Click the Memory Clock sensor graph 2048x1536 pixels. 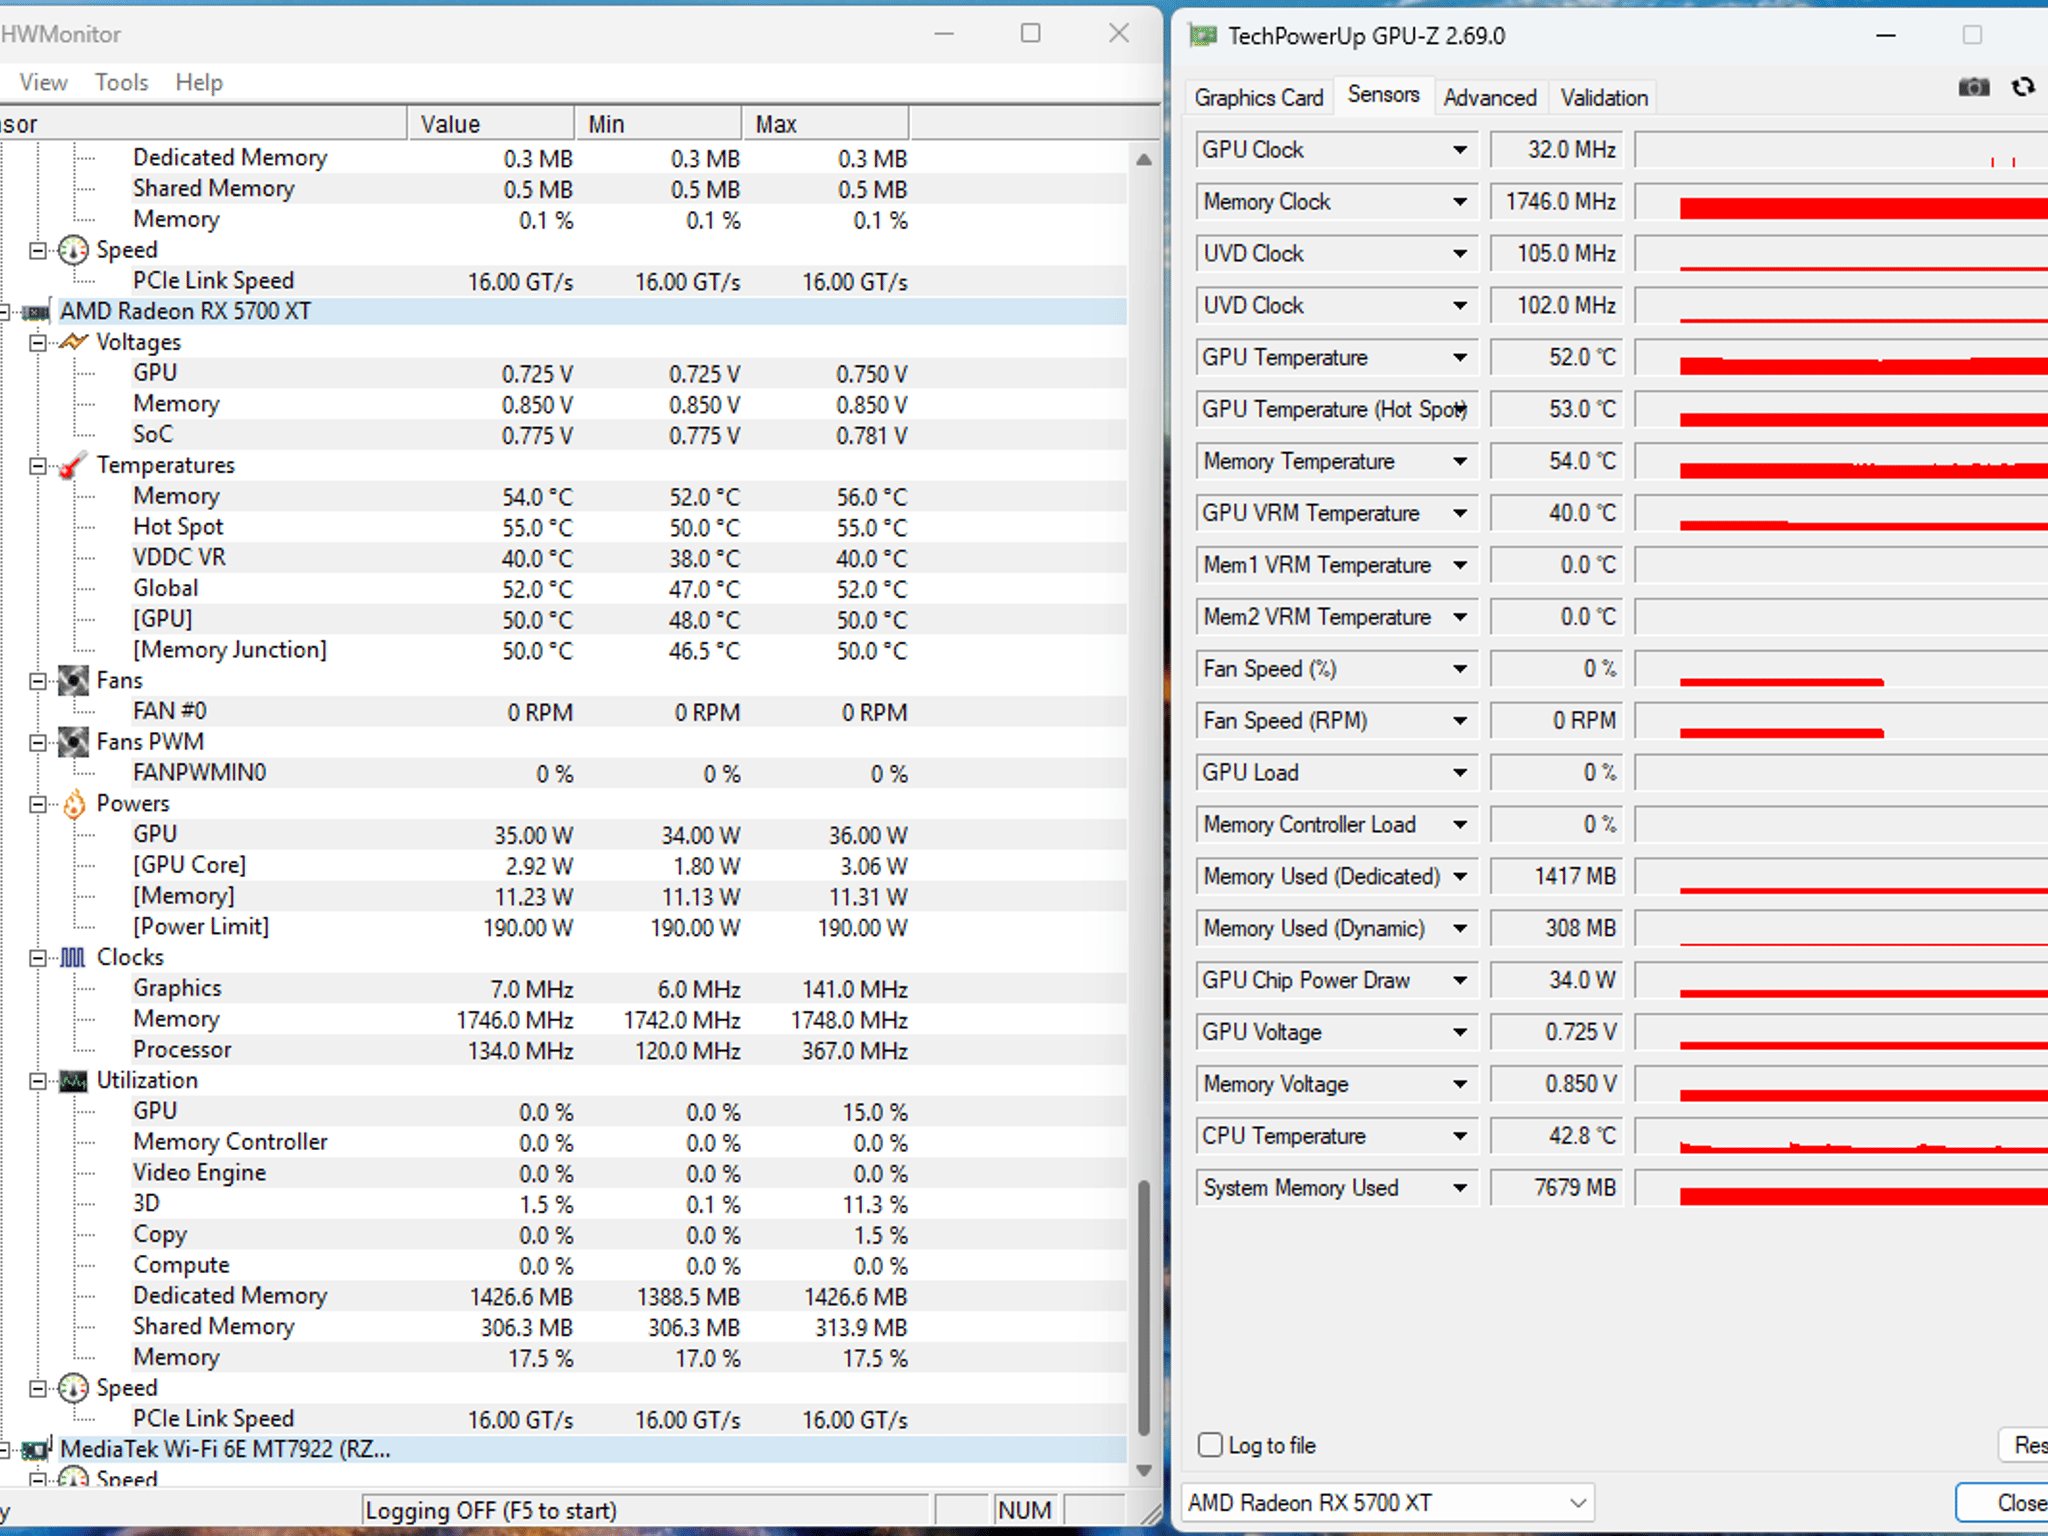[x=1842, y=202]
